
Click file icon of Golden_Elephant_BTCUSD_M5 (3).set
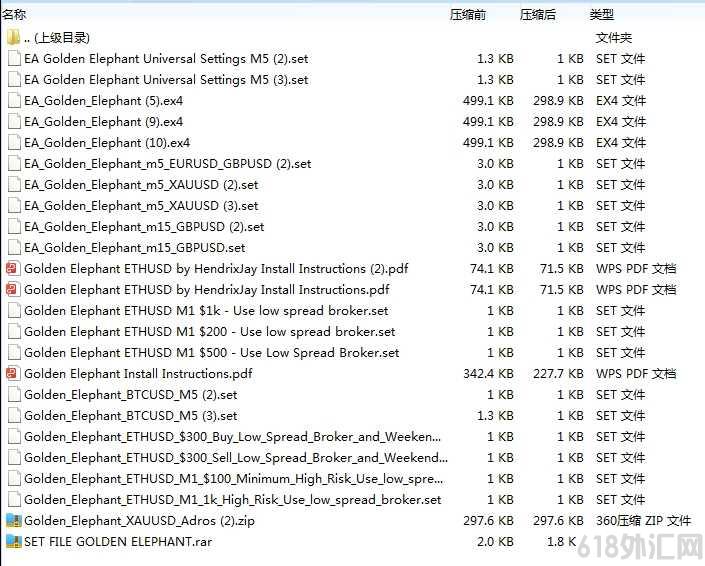coord(14,416)
